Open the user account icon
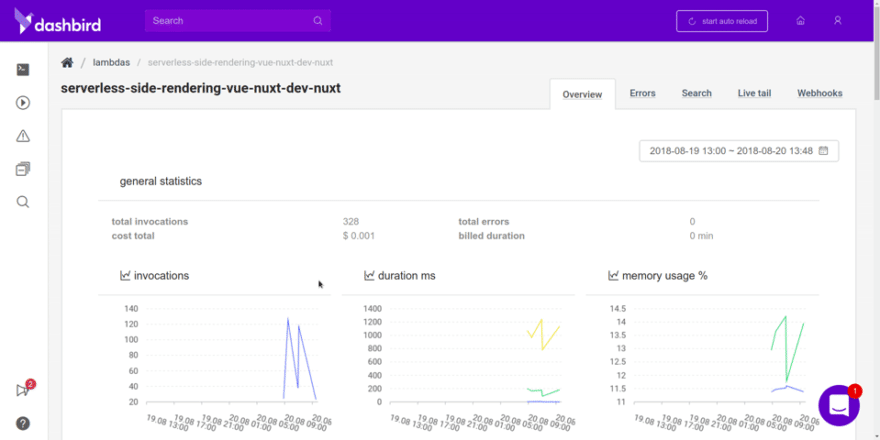 click(x=837, y=21)
